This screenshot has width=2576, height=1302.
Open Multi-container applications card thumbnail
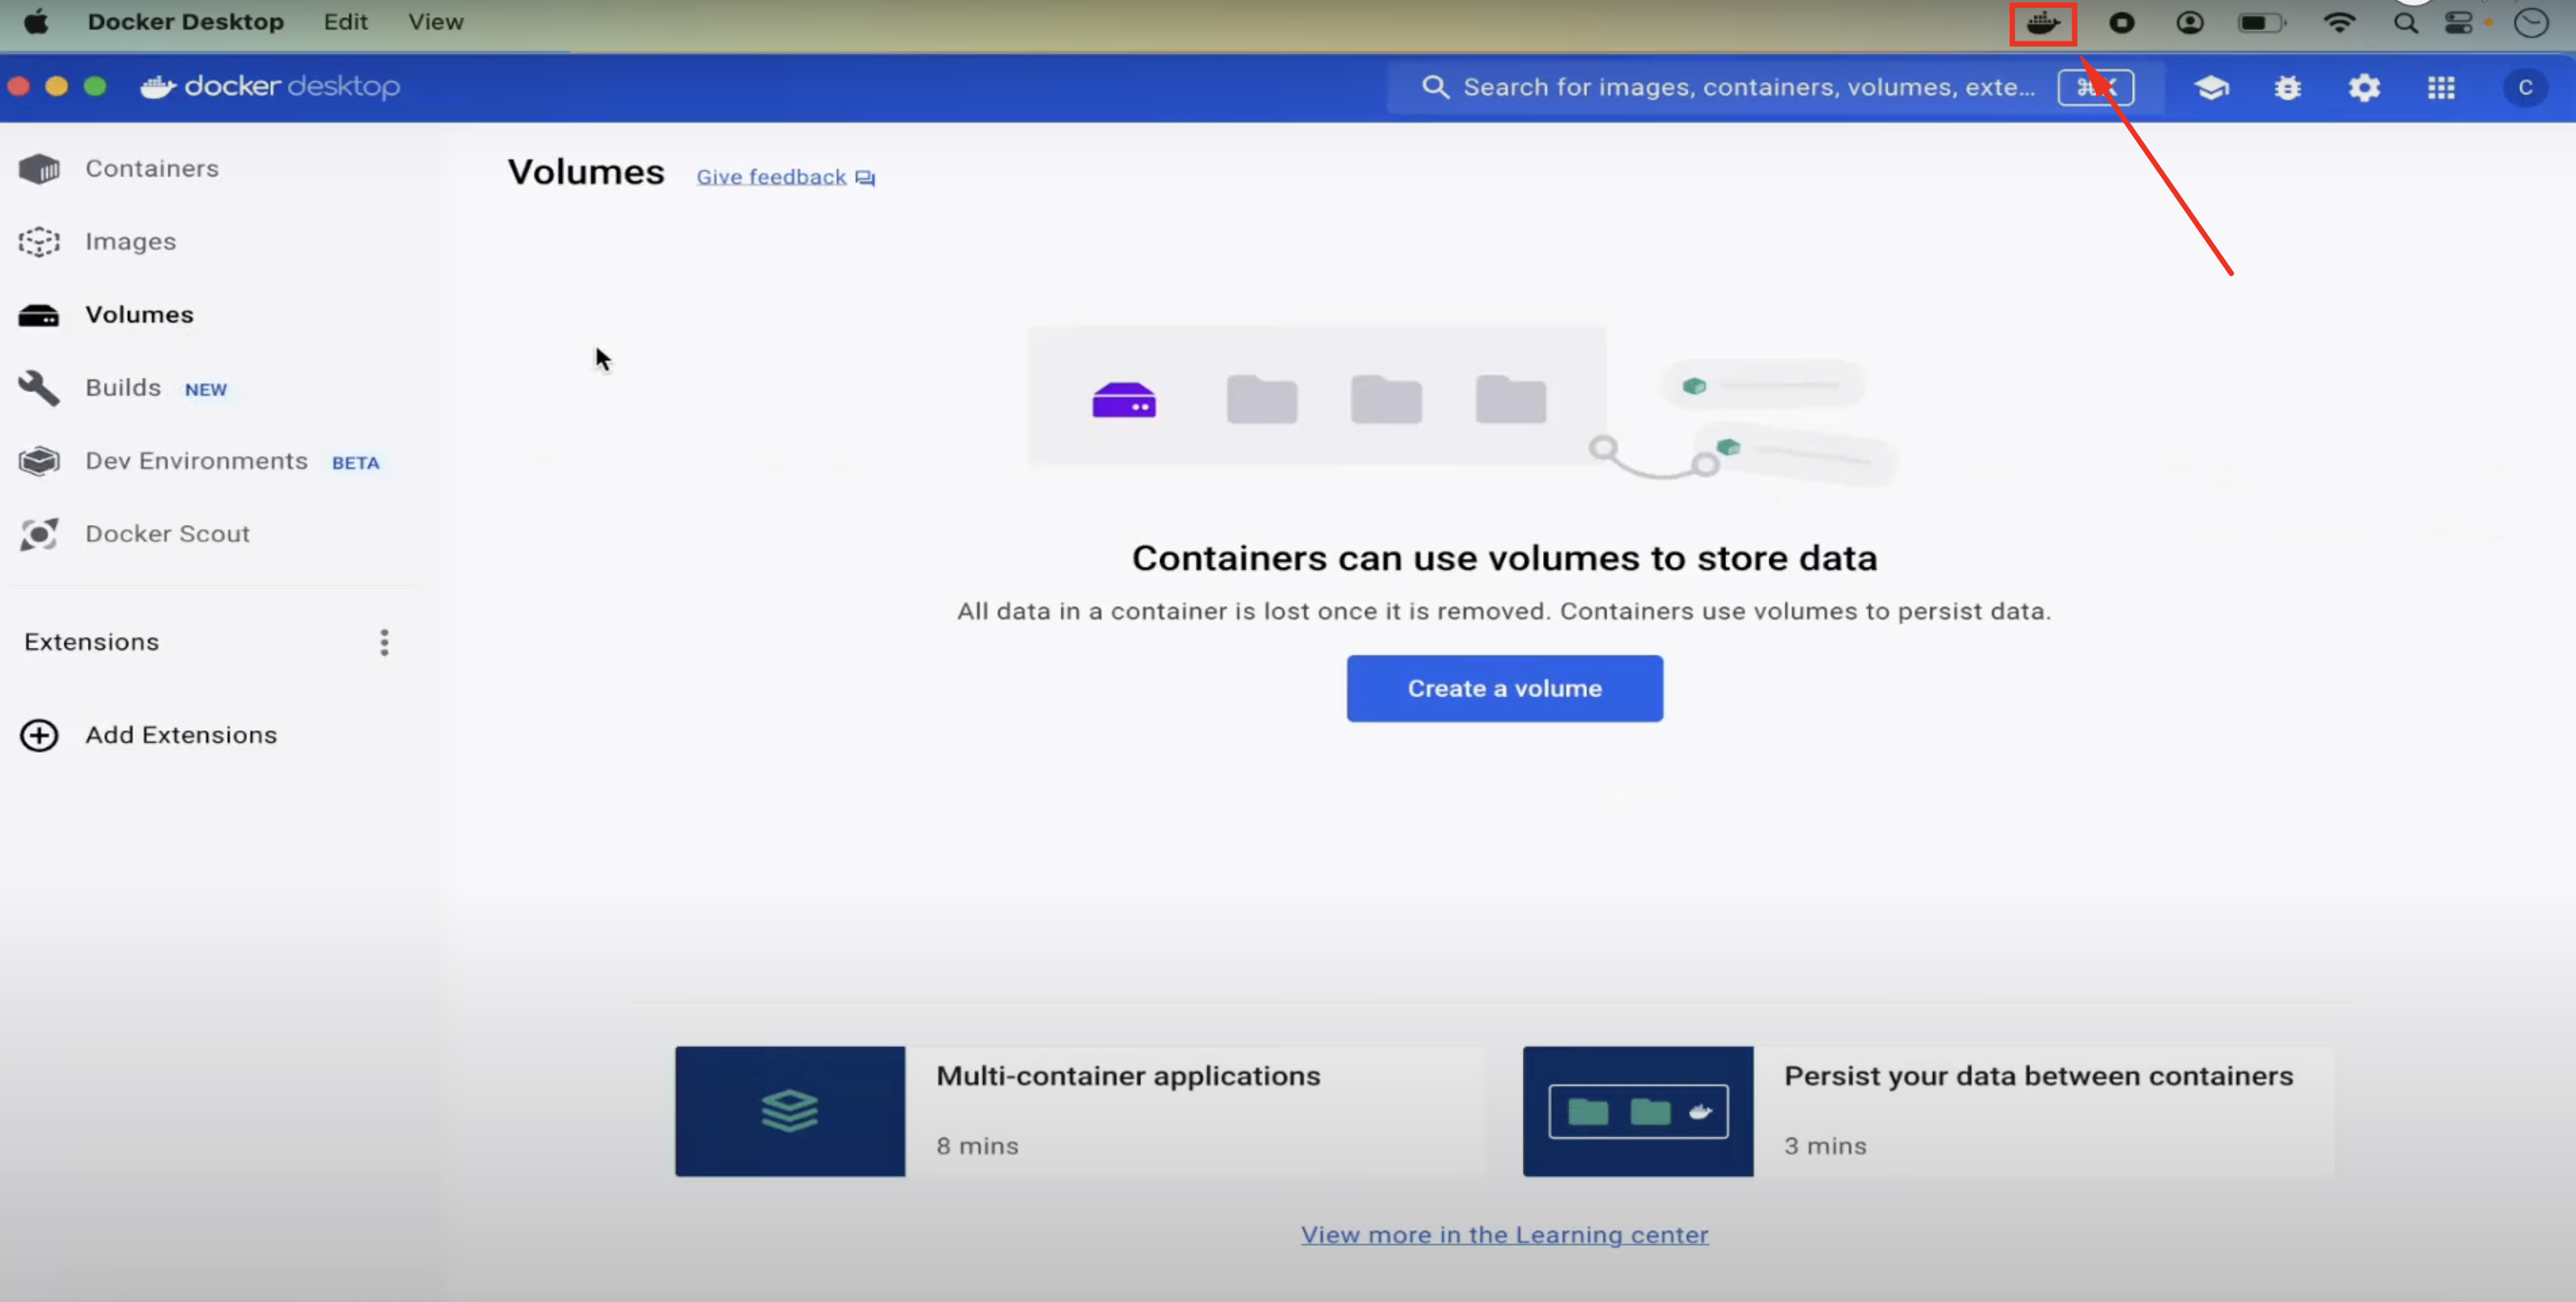click(x=790, y=1111)
